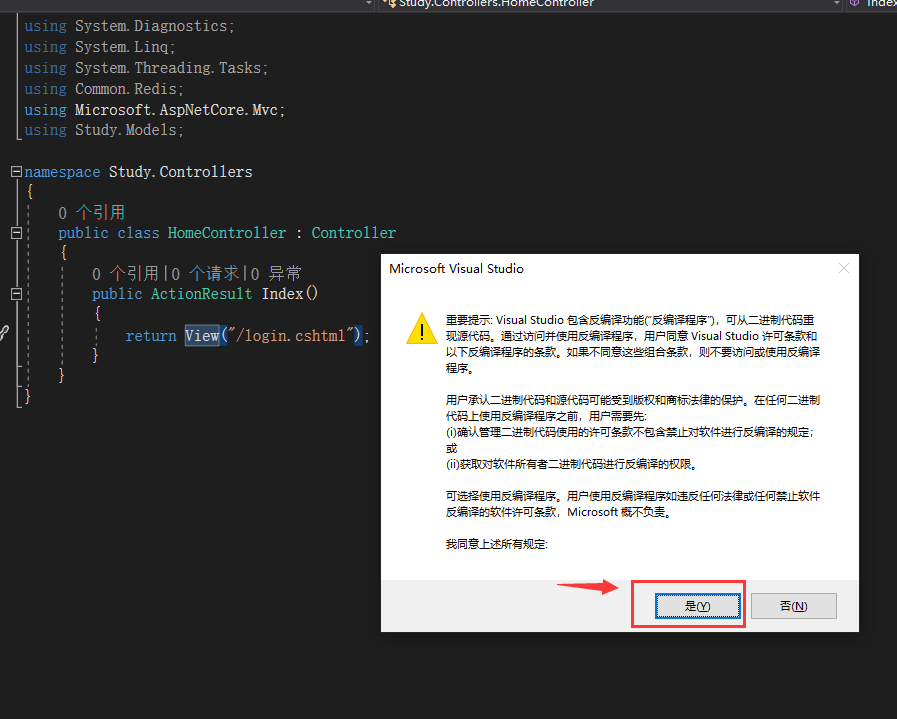The width and height of the screenshot is (897, 719).
Task: Click the "0 个引用" CodeLens above Index method
Action: (x=125, y=273)
